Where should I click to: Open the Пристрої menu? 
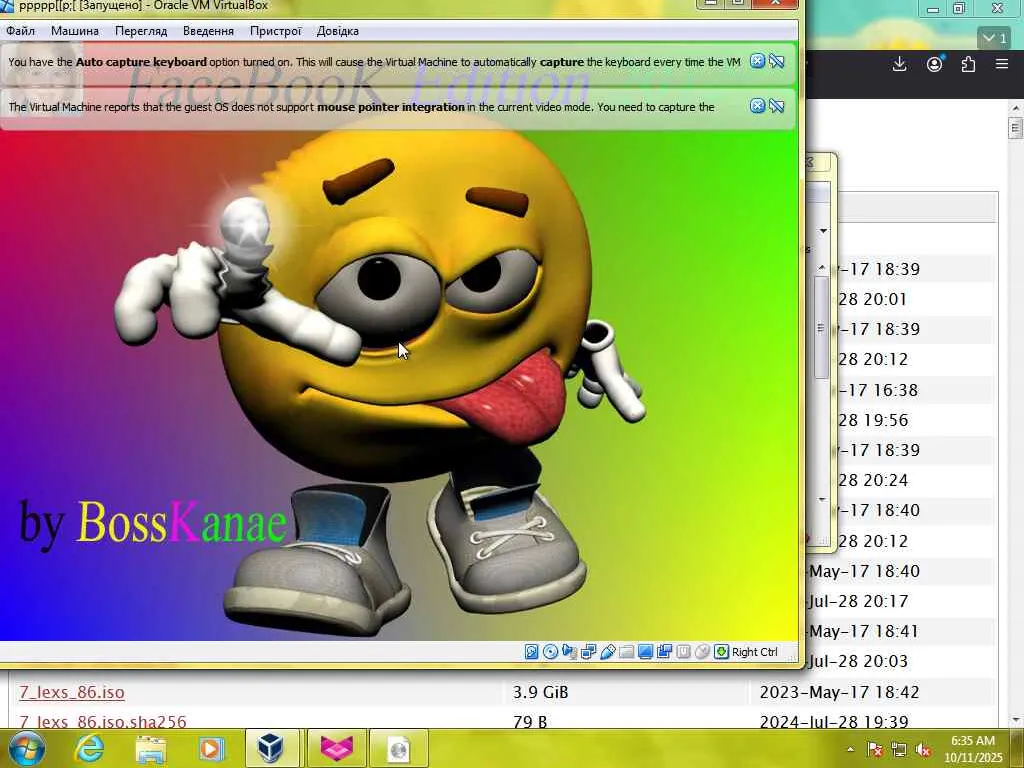click(276, 31)
